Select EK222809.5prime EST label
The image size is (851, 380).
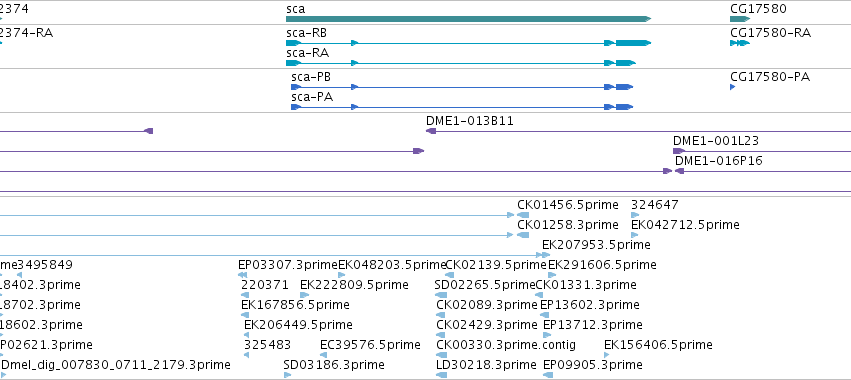click(x=354, y=284)
